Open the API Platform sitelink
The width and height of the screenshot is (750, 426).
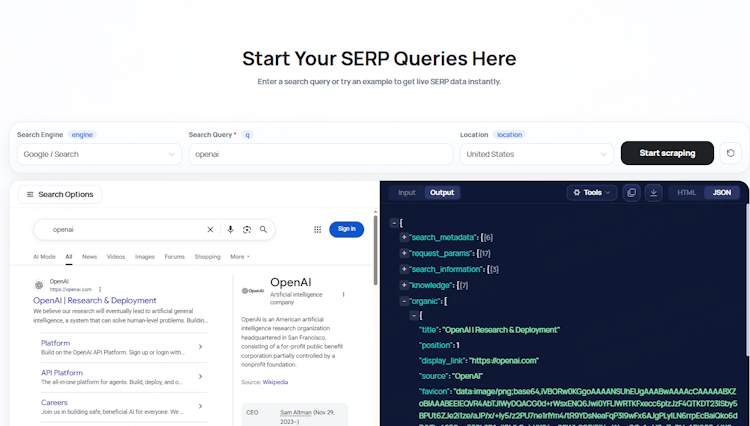tap(62, 372)
